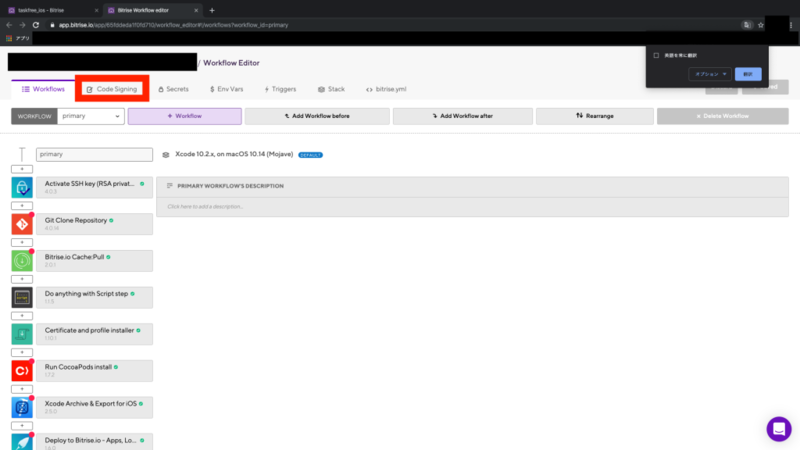Open the Workflows tab
Viewport: 800px width, 450px height.
(43, 89)
